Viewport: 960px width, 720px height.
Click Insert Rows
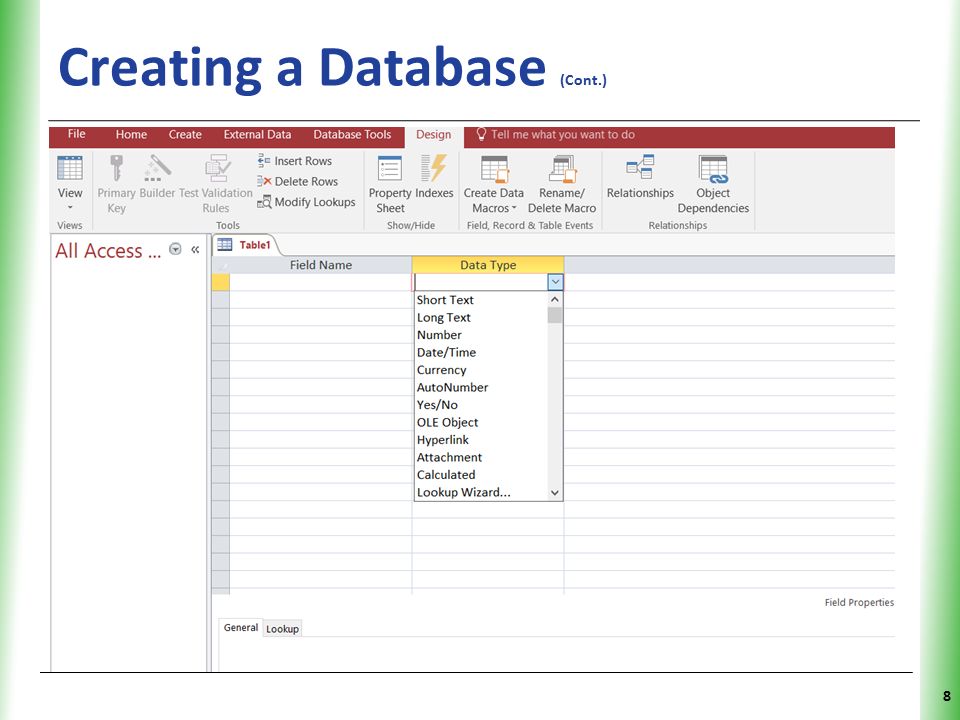coord(294,161)
